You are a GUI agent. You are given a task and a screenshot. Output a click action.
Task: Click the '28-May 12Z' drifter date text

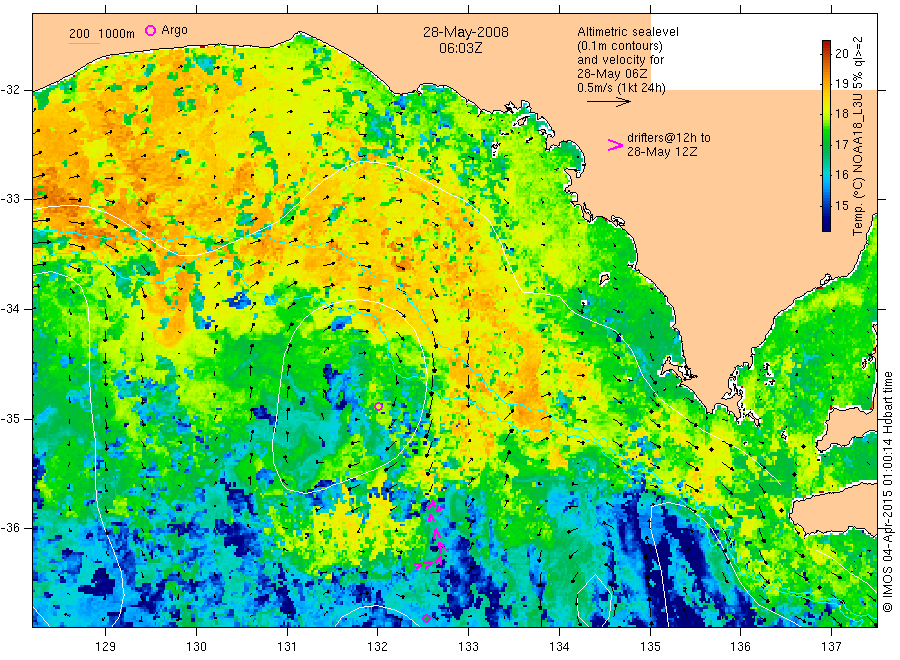pos(662,152)
